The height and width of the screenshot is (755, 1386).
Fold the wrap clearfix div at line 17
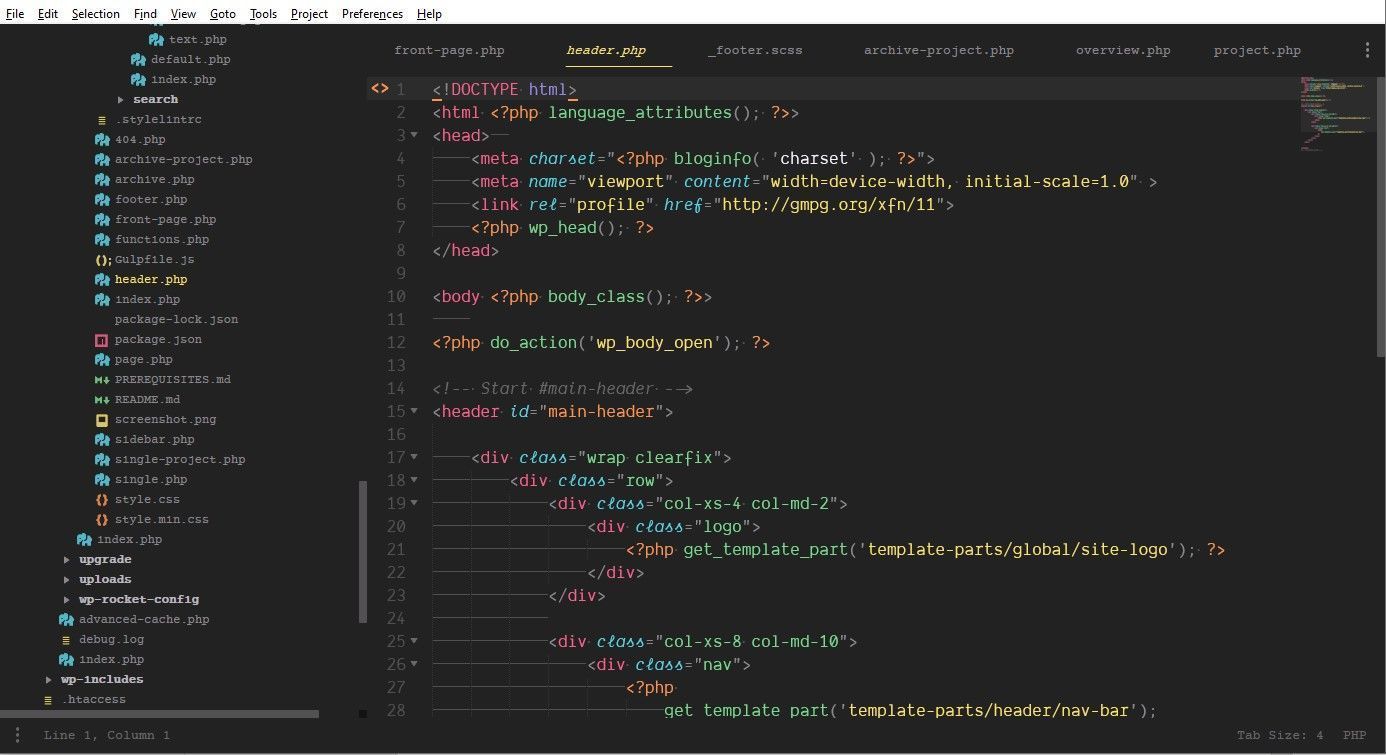click(414, 457)
